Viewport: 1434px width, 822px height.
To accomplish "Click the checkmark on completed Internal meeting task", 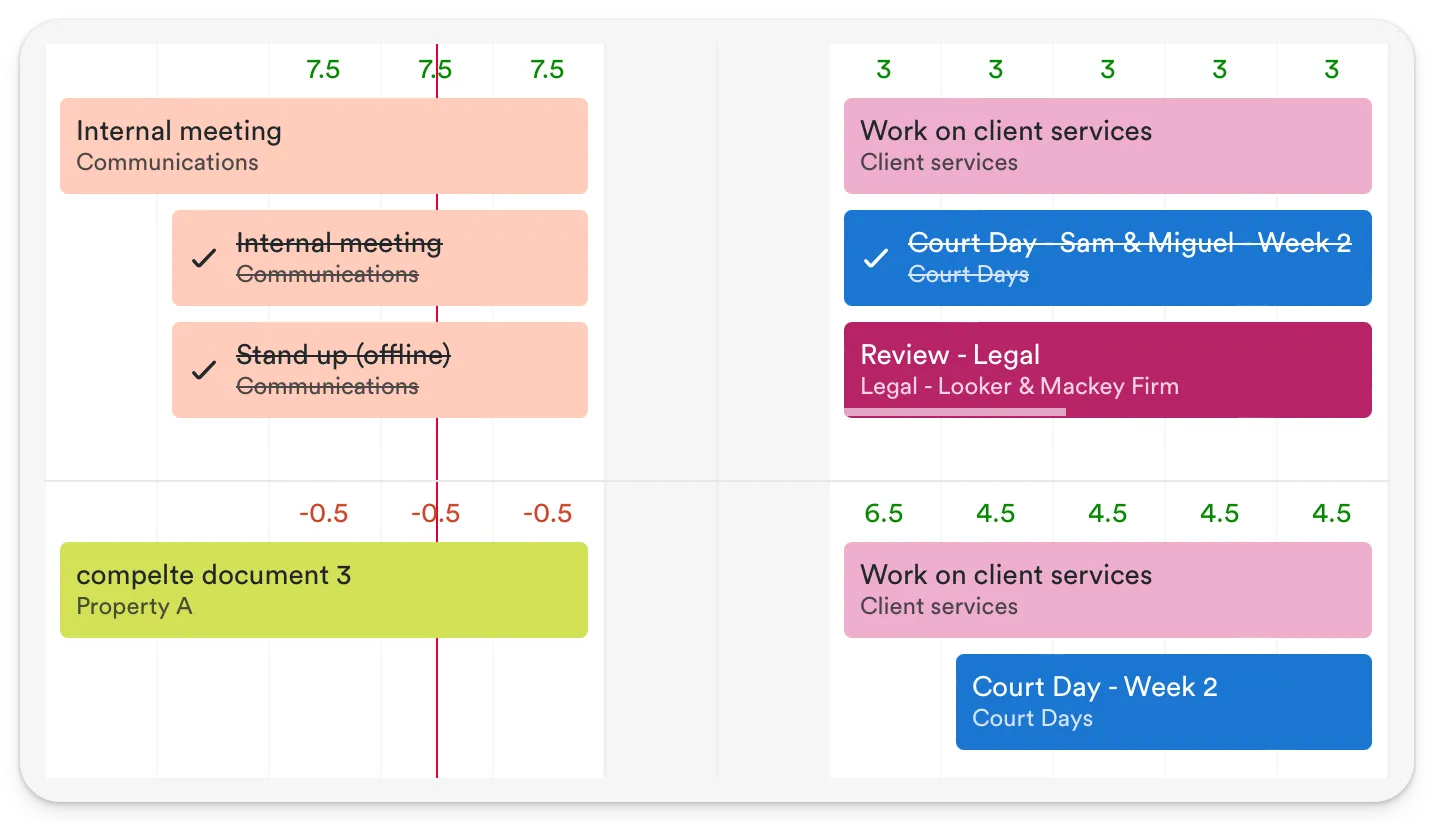I will click(x=203, y=258).
